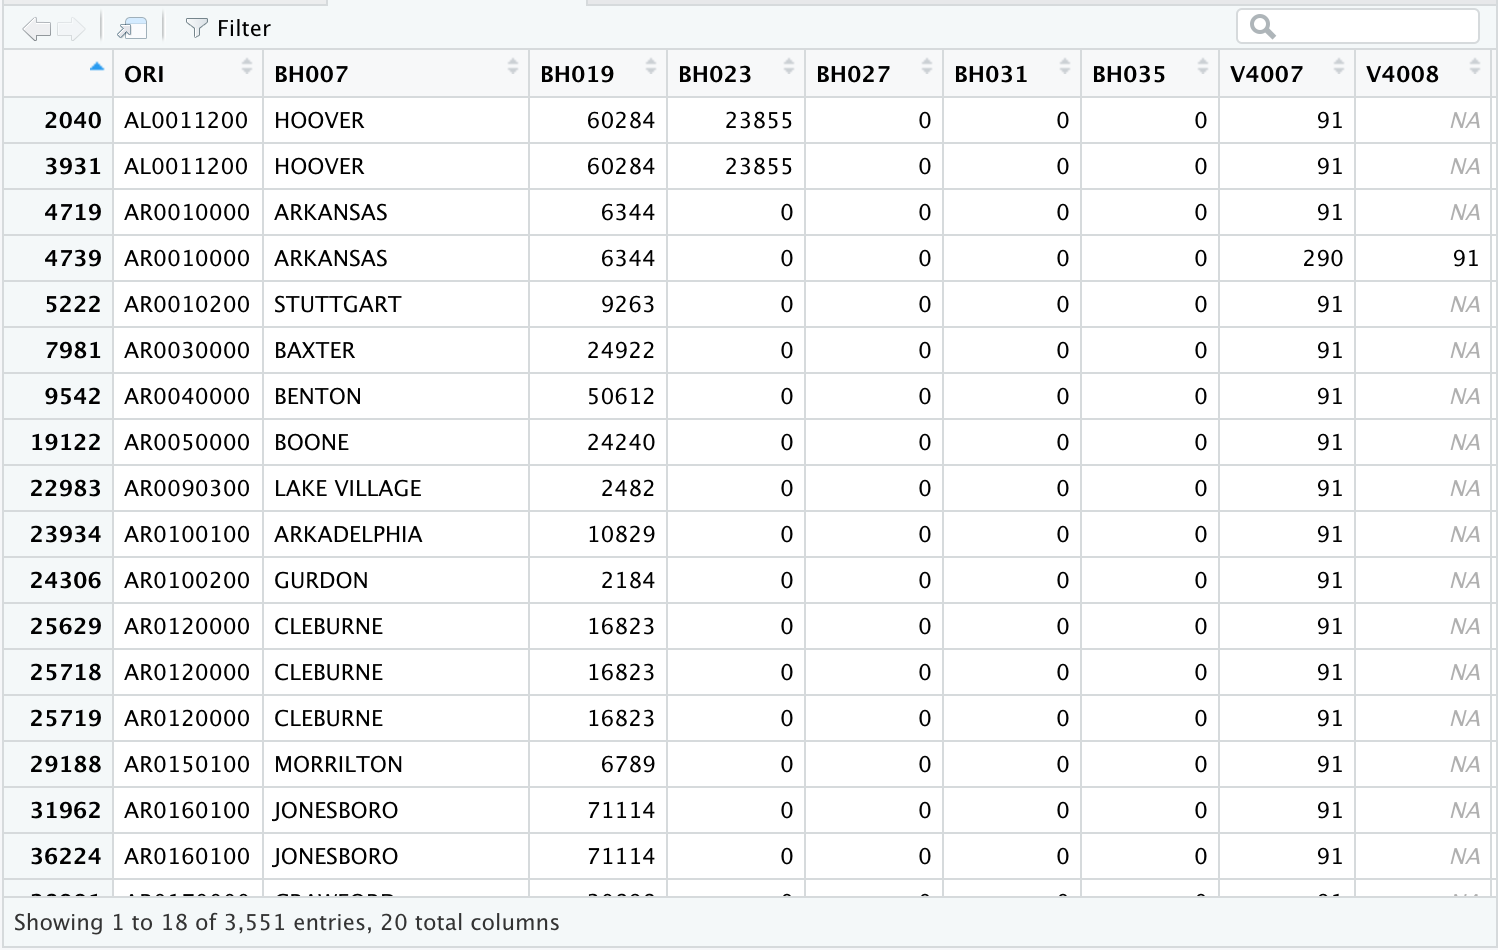Screen dimensions: 1498x950
Task: Select the STUTTGART cell in BH007
Action: pos(338,305)
